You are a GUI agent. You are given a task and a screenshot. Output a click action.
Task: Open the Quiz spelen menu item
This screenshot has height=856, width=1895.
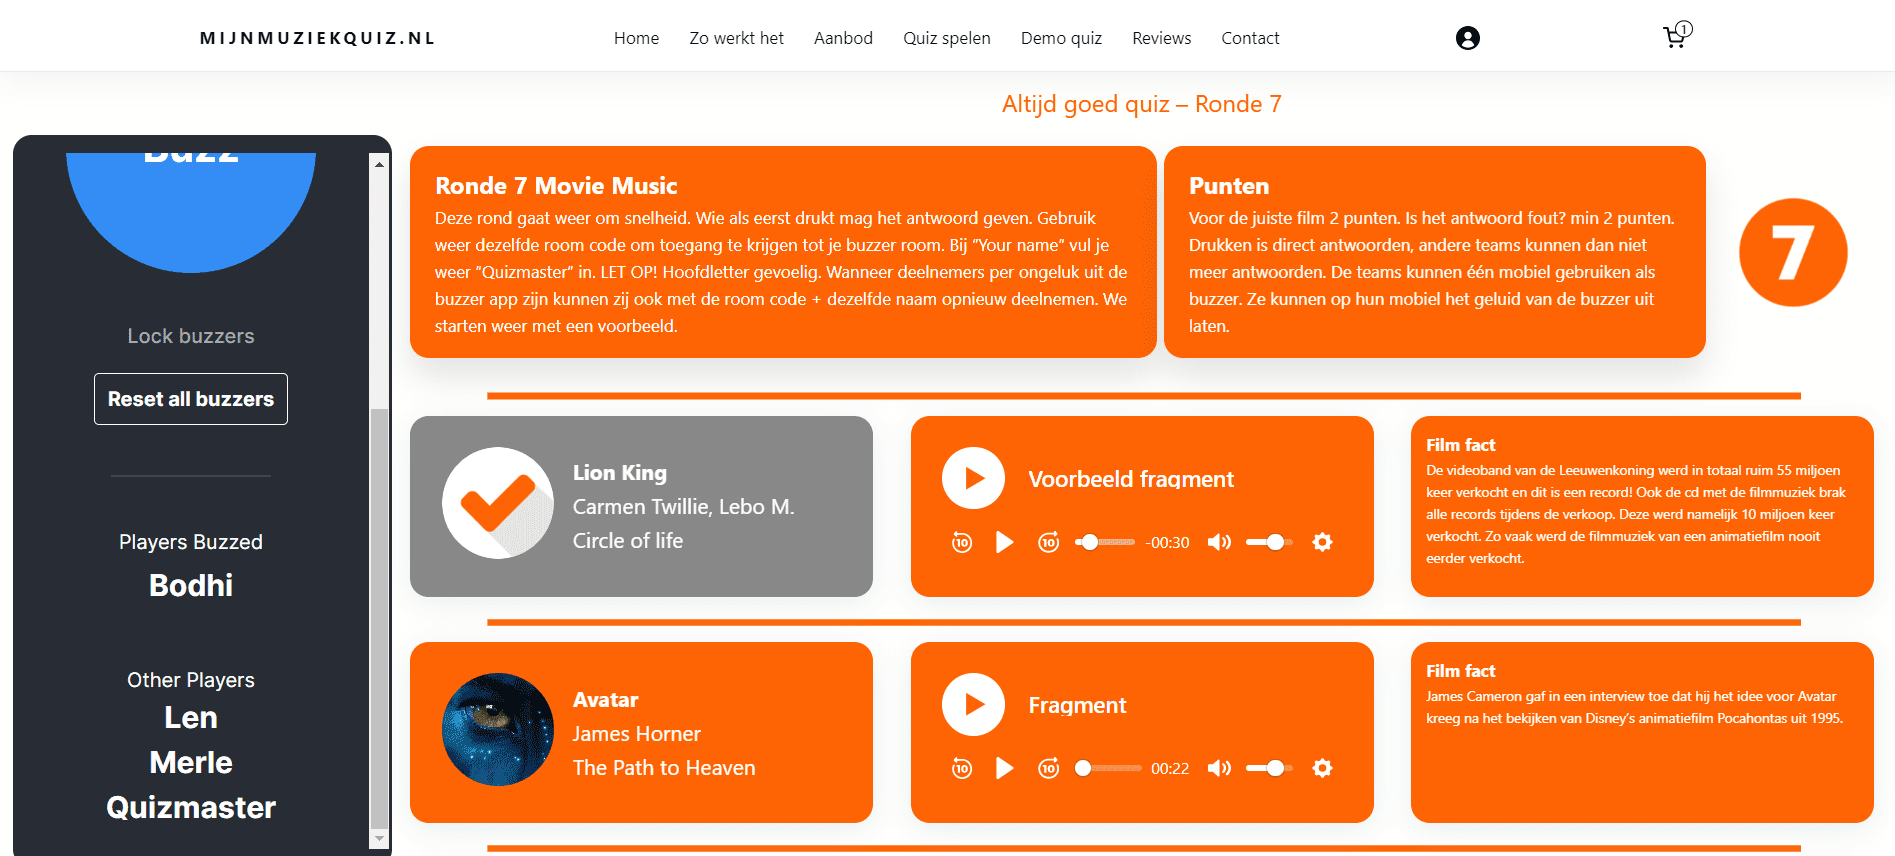tap(946, 38)
